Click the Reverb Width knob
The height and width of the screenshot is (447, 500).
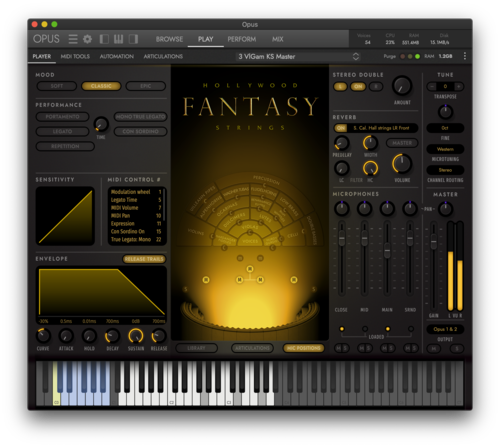click(370, 143)
